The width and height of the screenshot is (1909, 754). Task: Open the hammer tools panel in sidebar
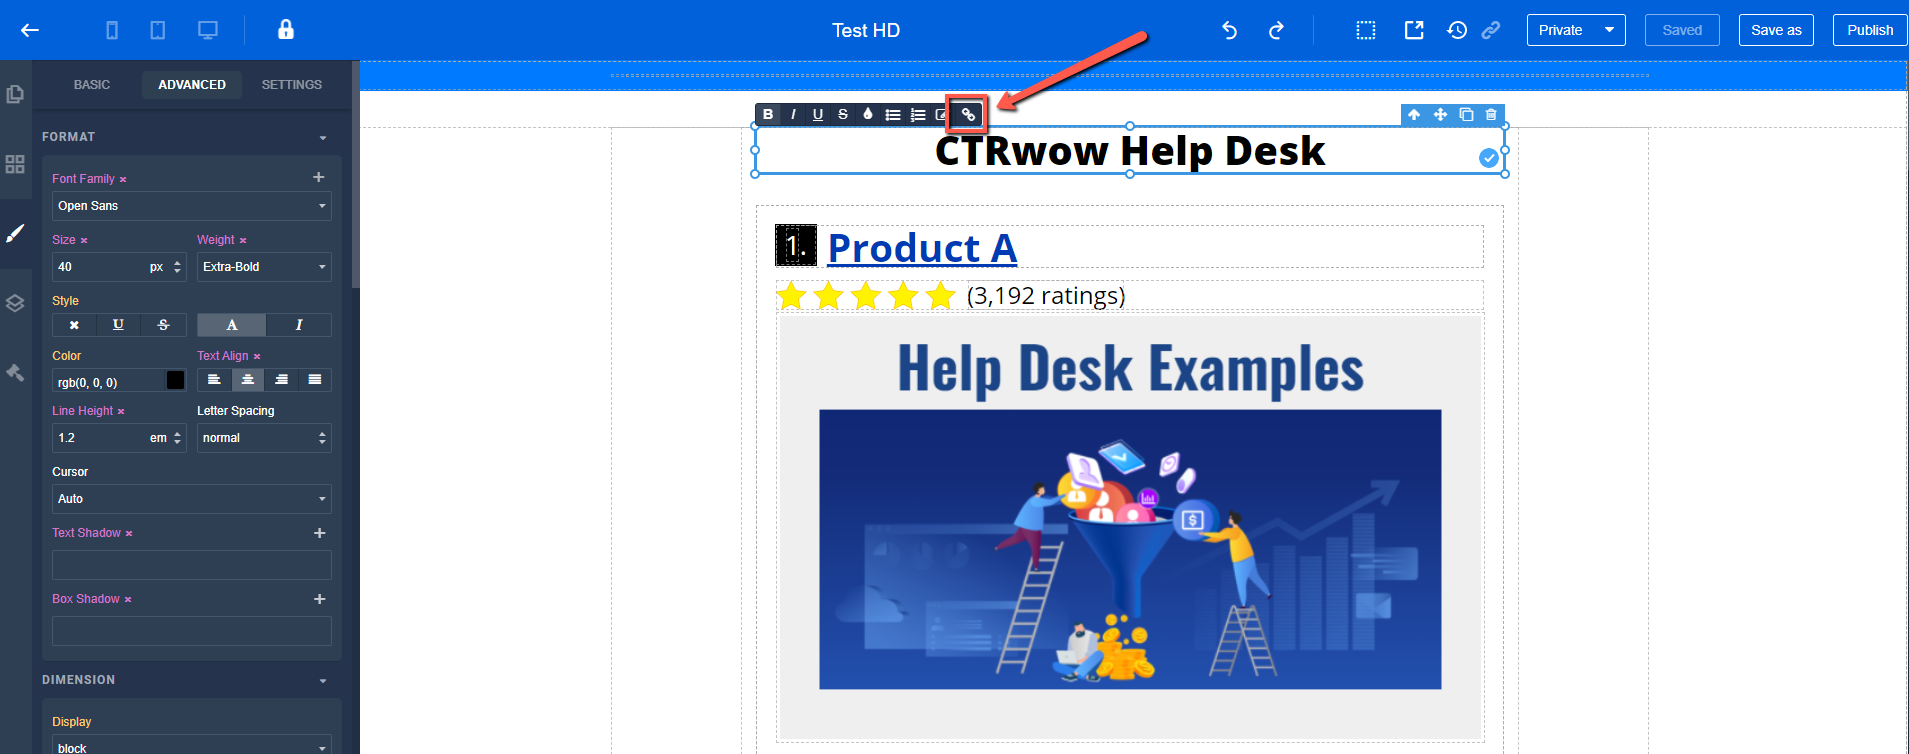pos(15,372)
